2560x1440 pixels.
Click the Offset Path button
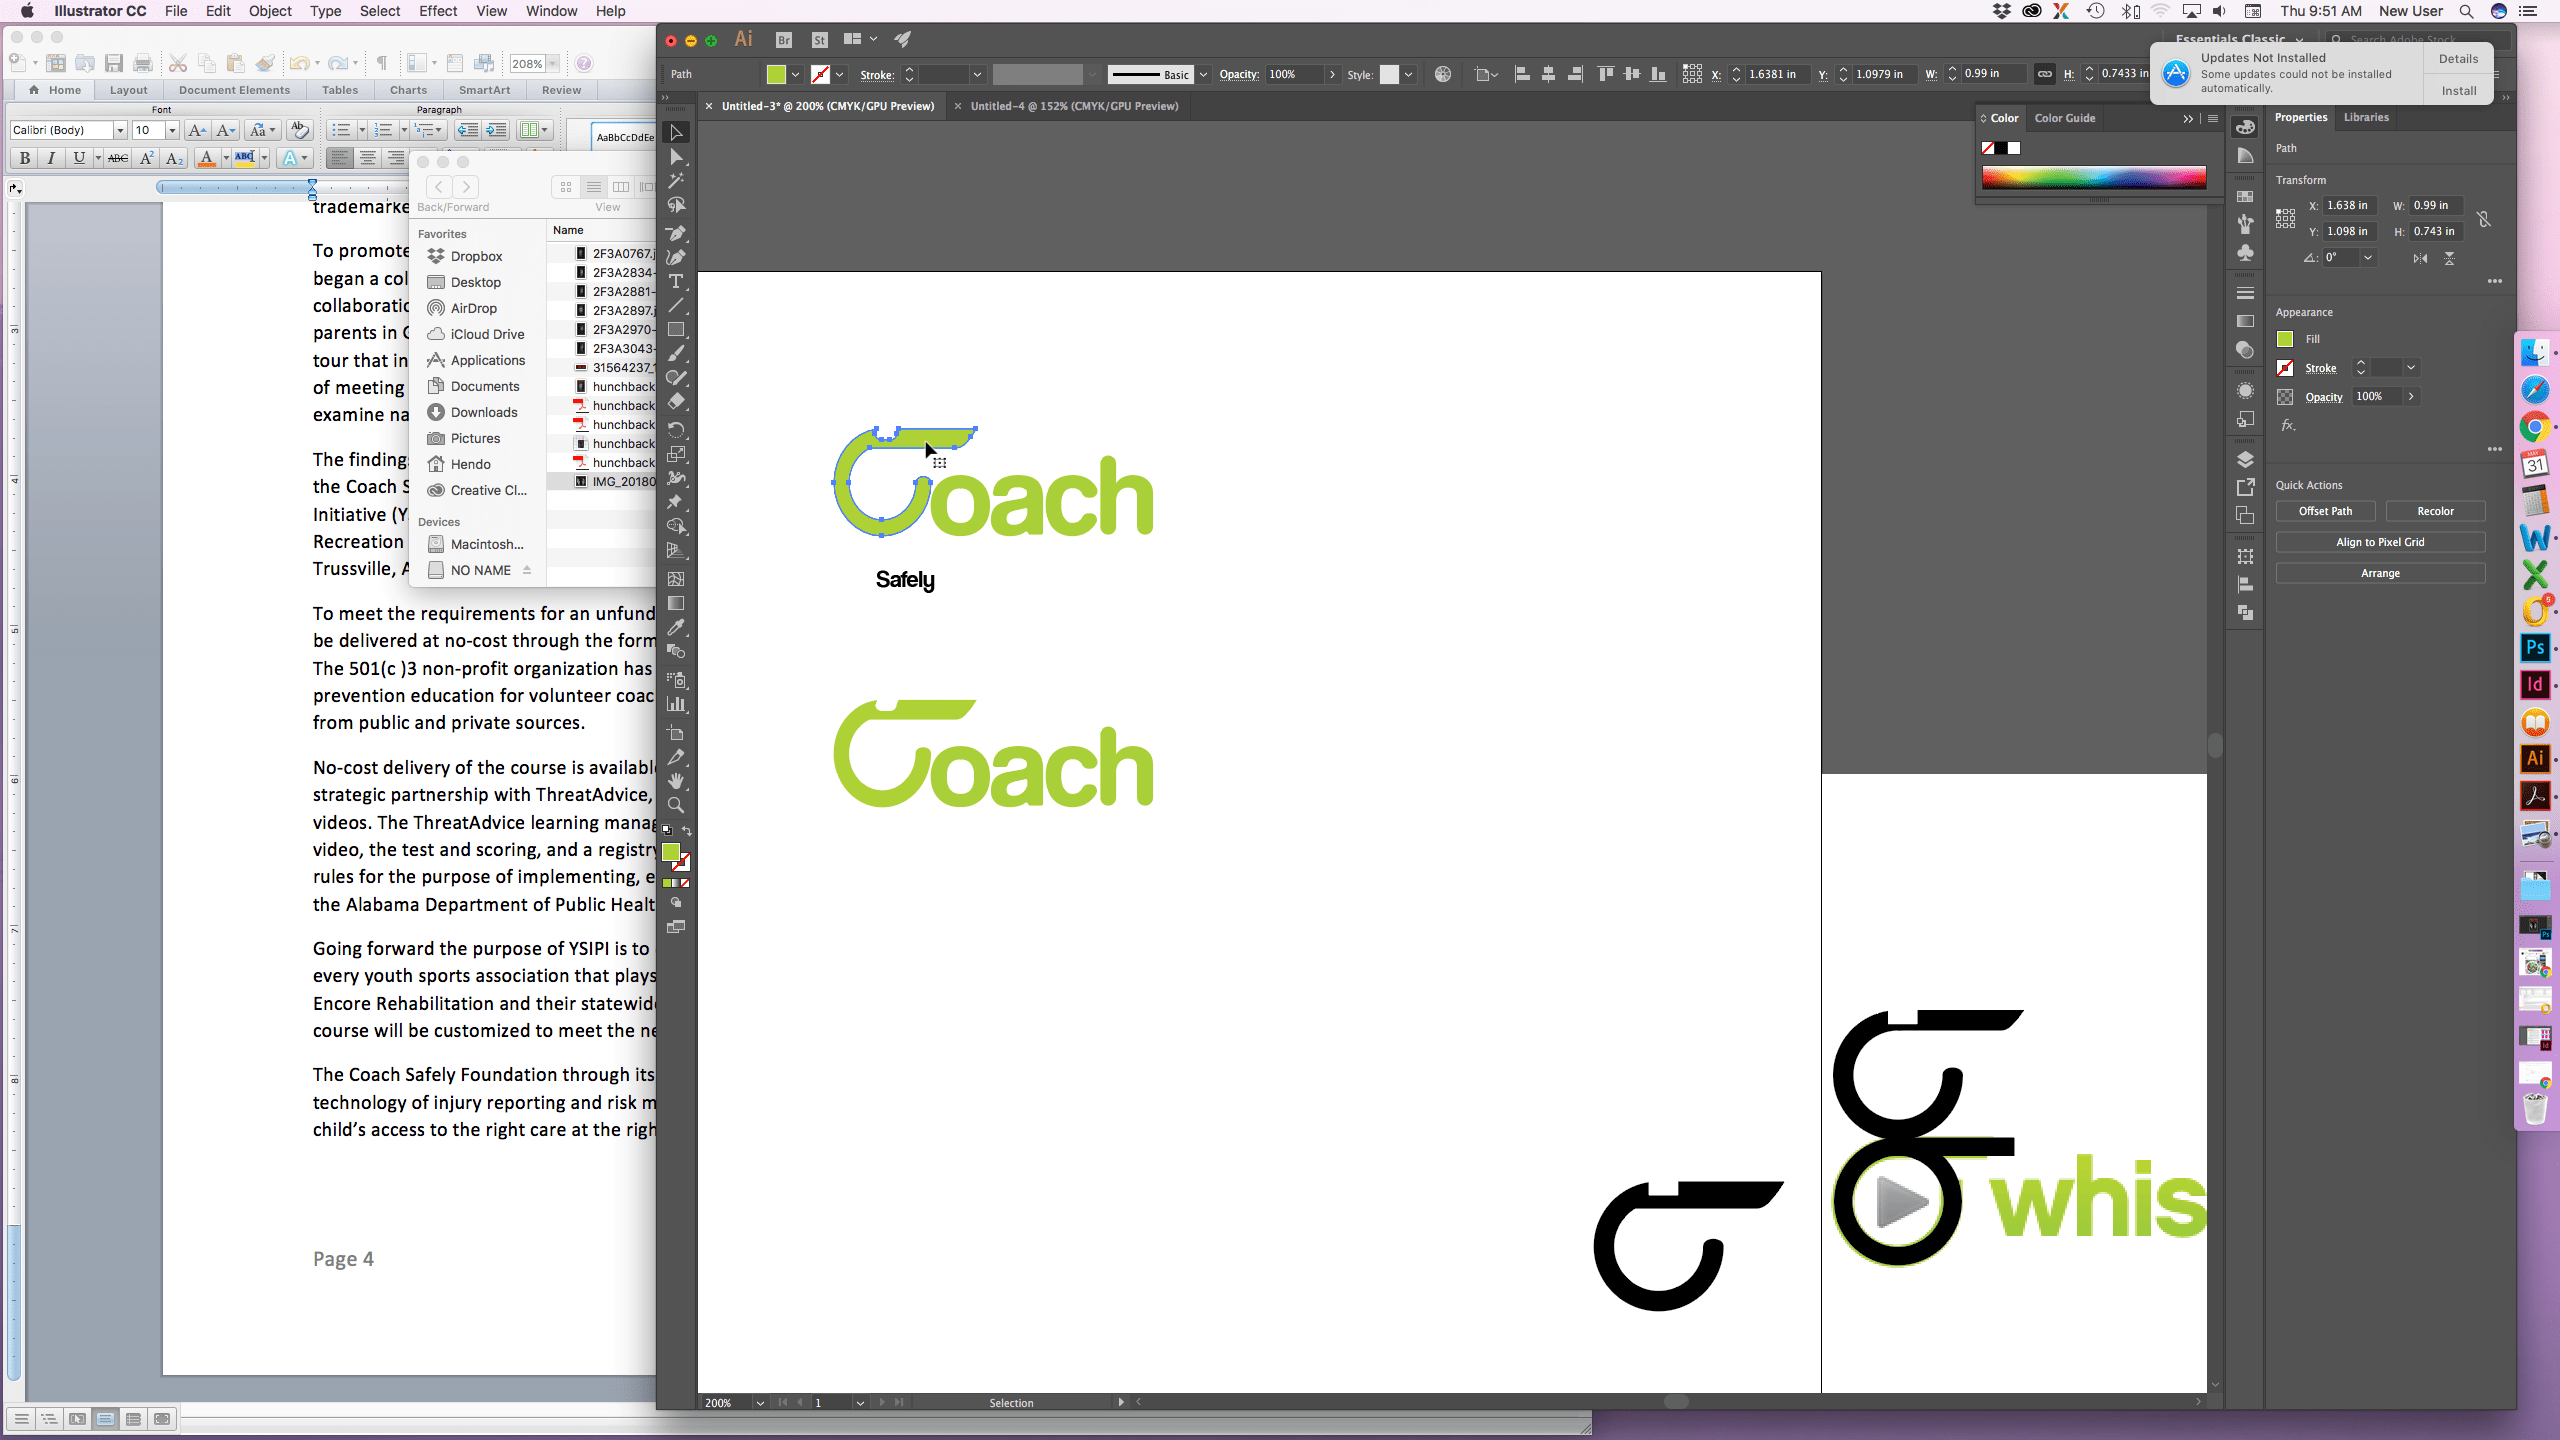2325,511
